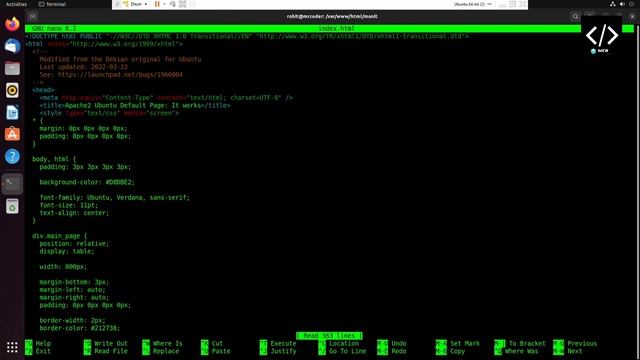Place cursor on the title line 'Apache2 Ubuntu Default Page'
Image resolution: width=640 pixels, height=360 pixels.
(135, 105)
